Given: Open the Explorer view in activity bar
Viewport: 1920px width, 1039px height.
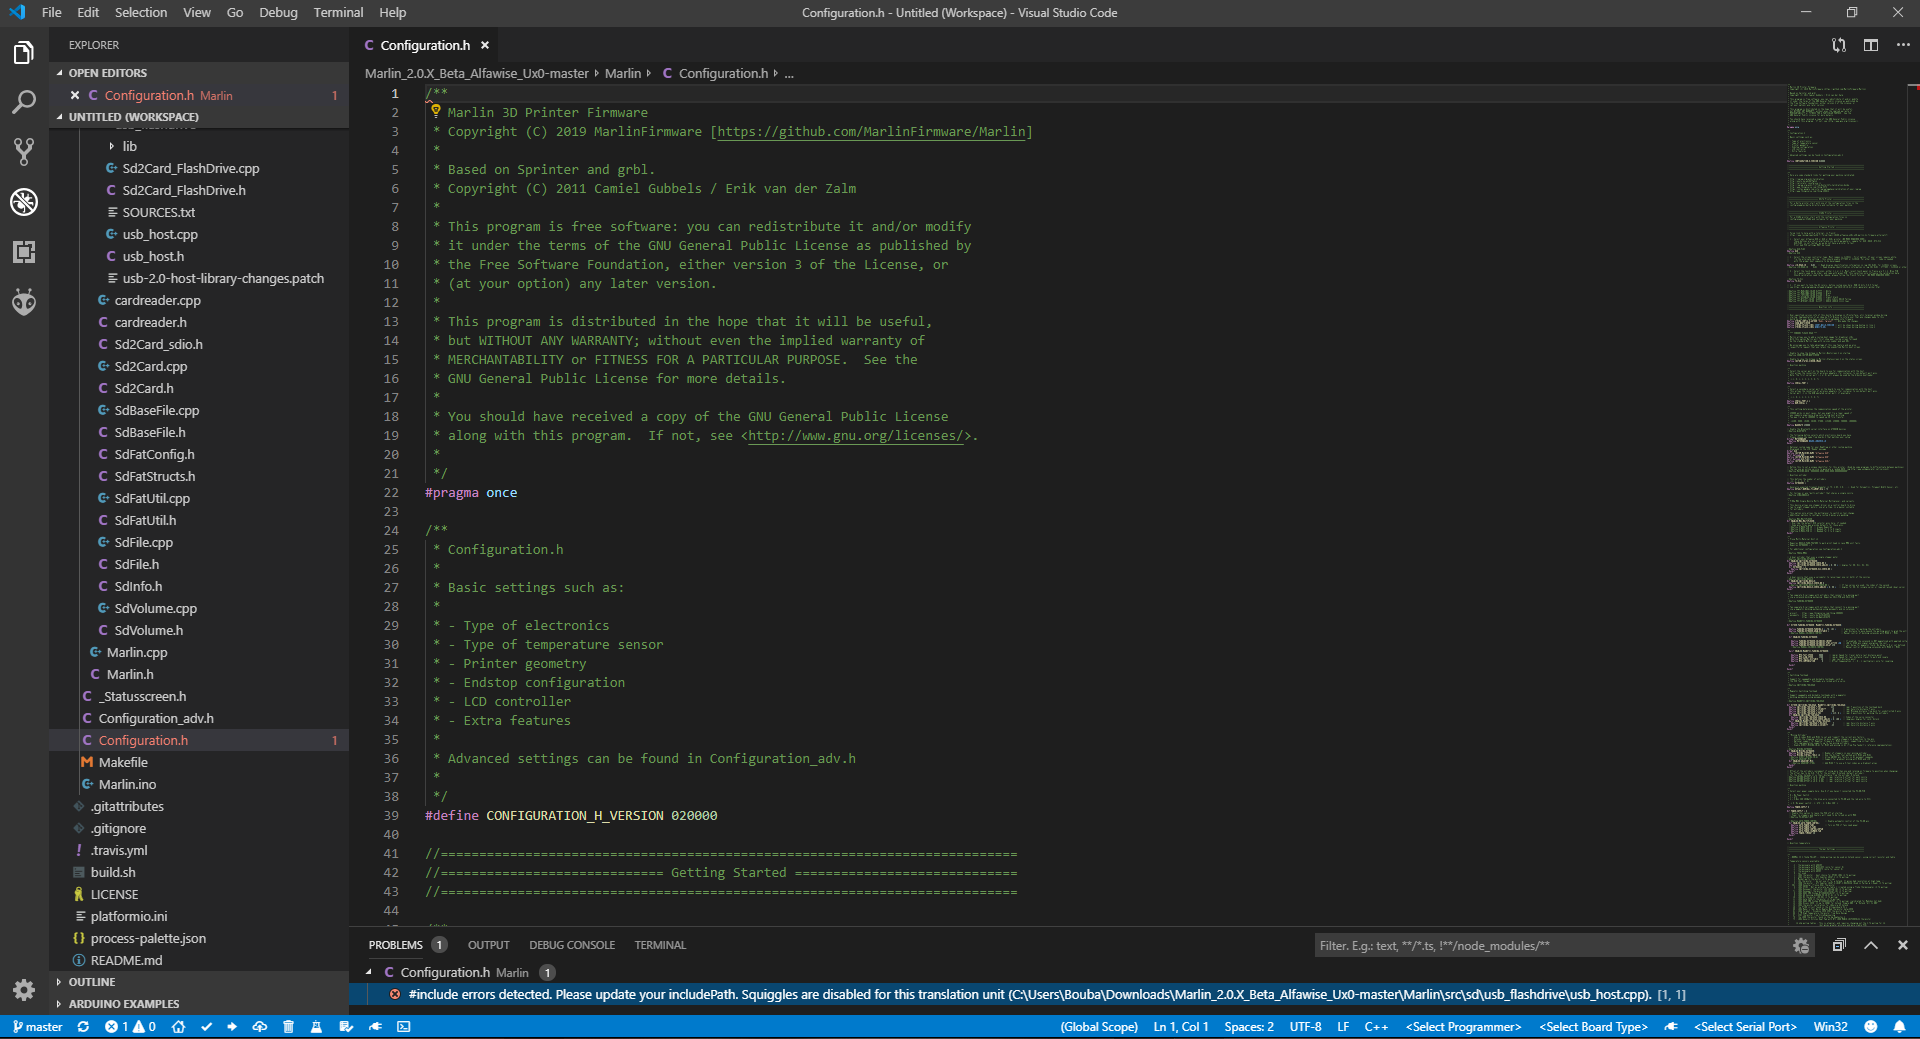Looking at the screenshot, I should pyautogui.click(x=24, y=53).
